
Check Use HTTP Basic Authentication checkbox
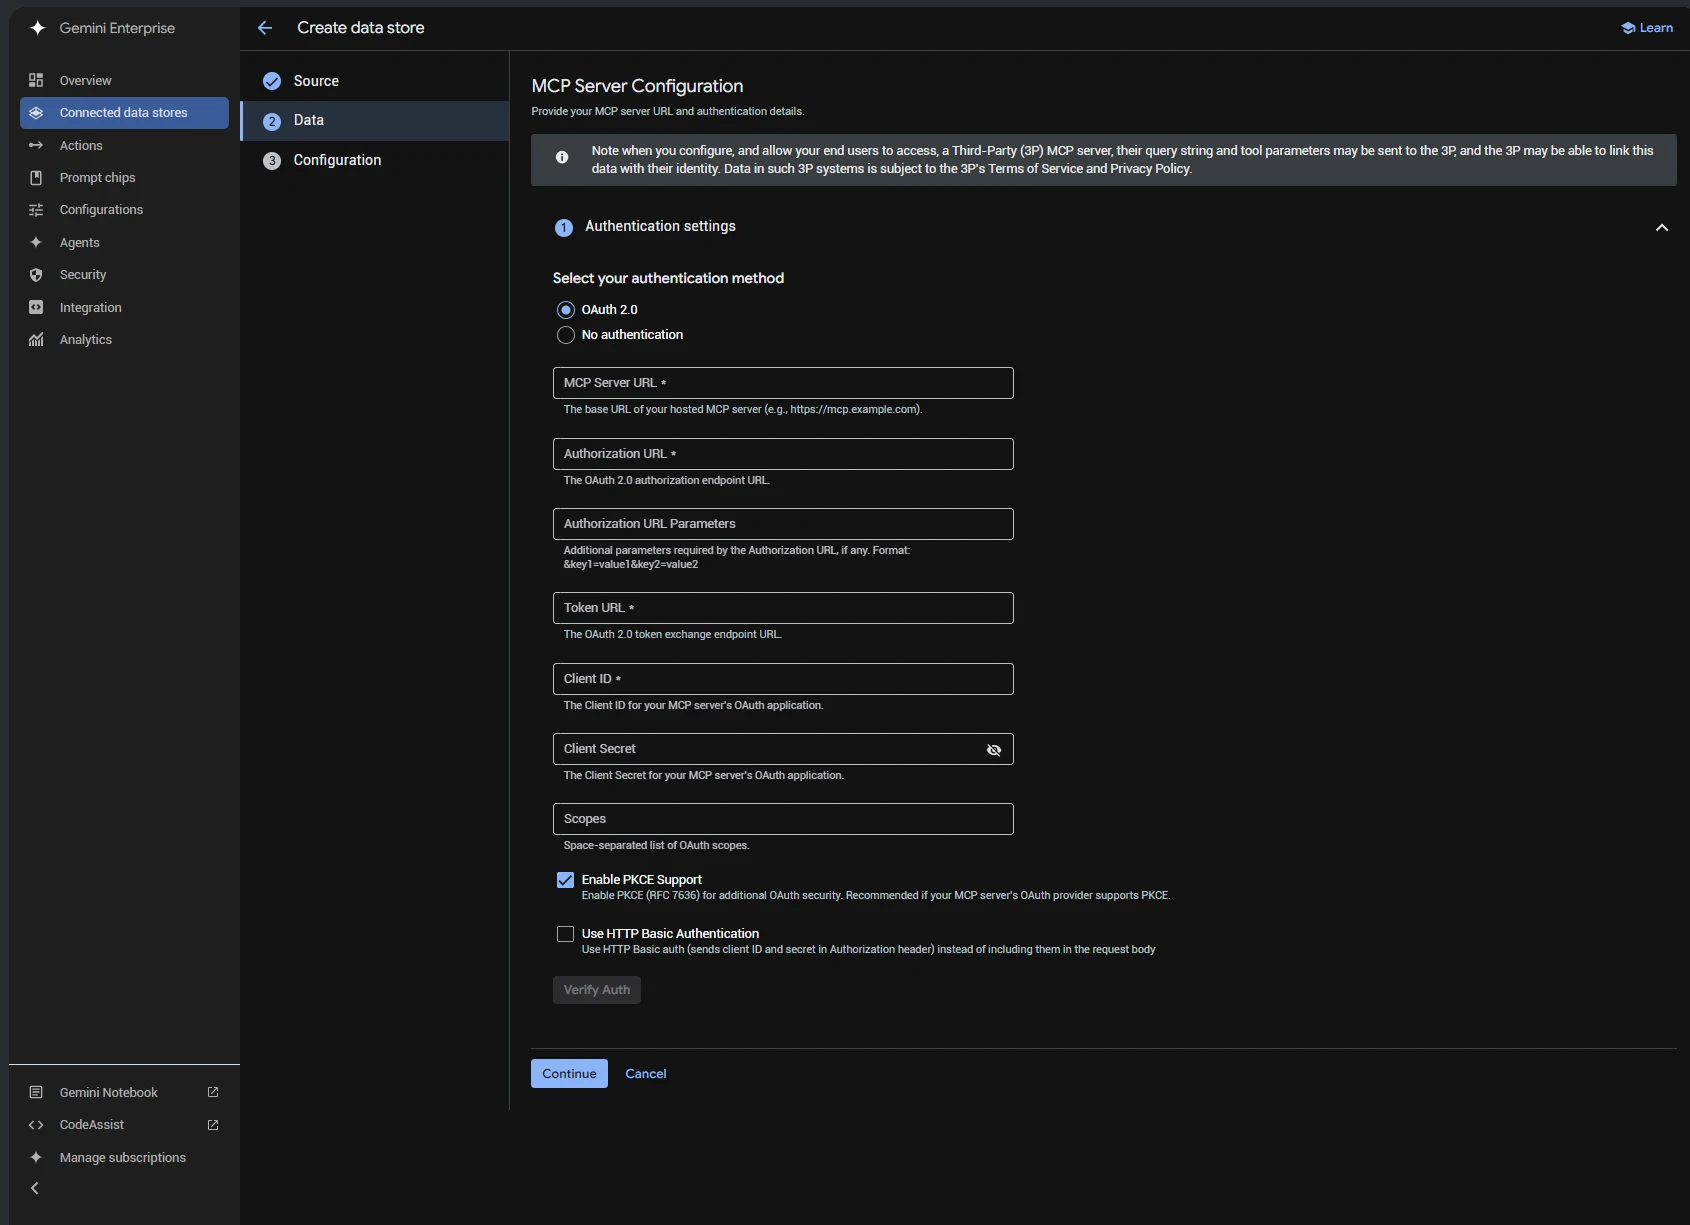coord(566,934)
